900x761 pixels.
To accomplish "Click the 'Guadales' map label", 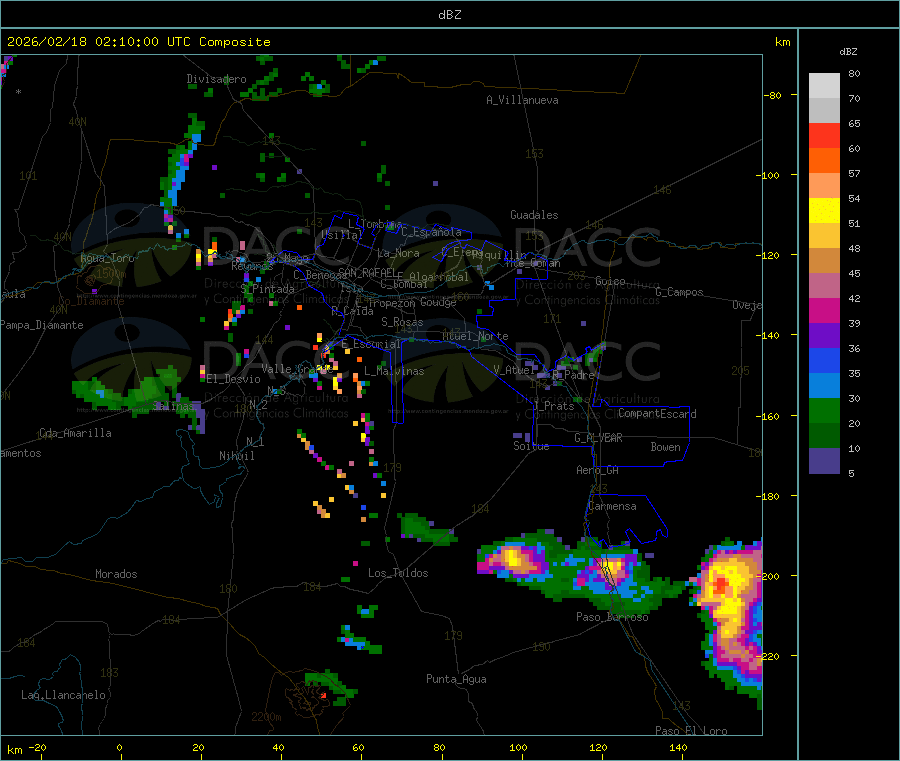I will pos(534,215).
